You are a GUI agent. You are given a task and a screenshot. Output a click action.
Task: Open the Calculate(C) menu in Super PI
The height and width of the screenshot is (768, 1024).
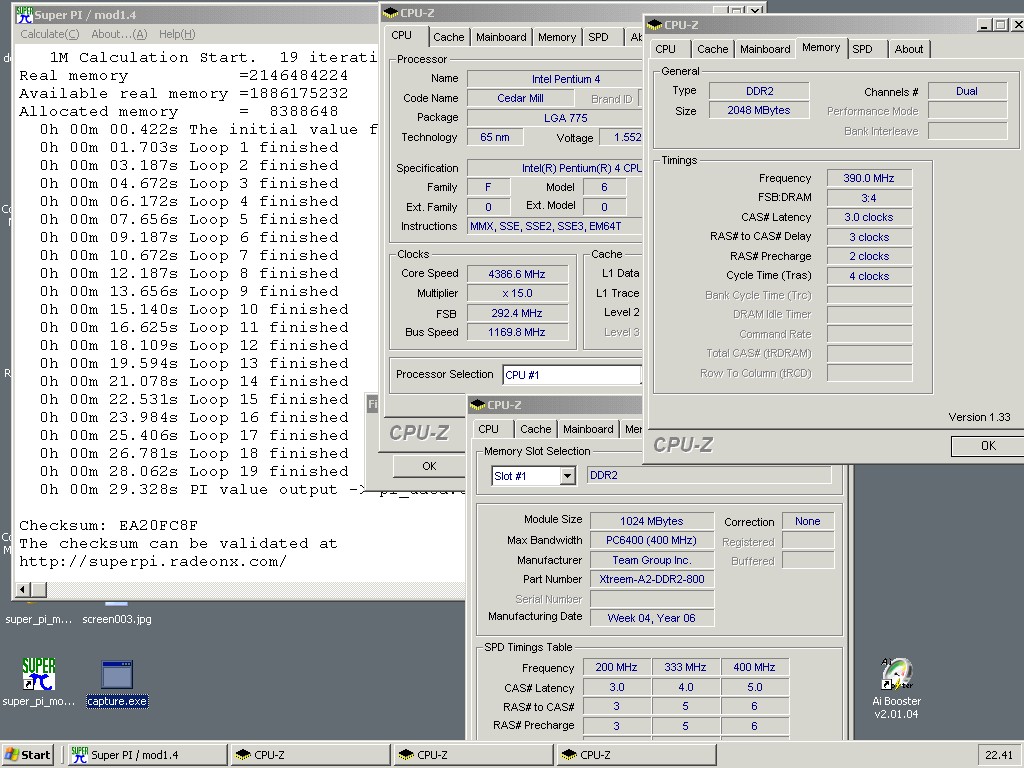pos(50,34)
